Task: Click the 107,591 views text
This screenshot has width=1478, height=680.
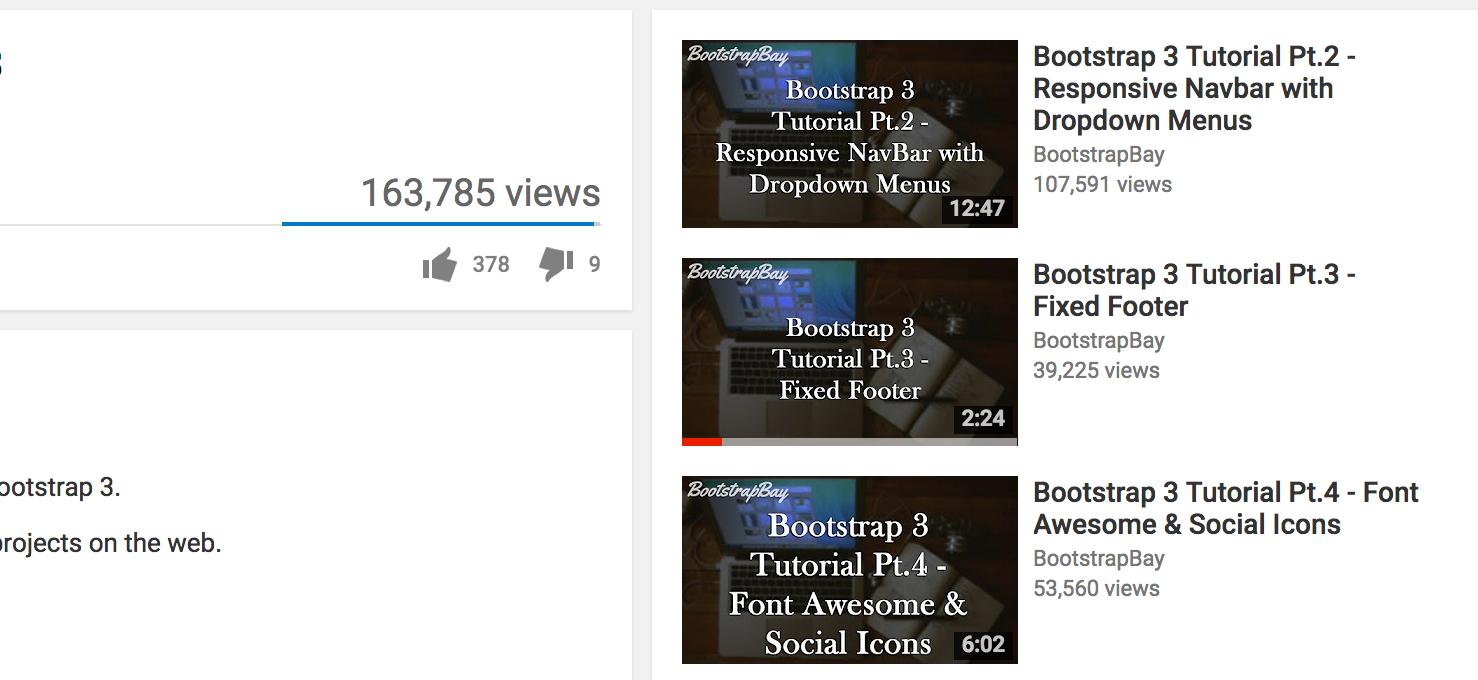Action: [x=1102, y=185]
